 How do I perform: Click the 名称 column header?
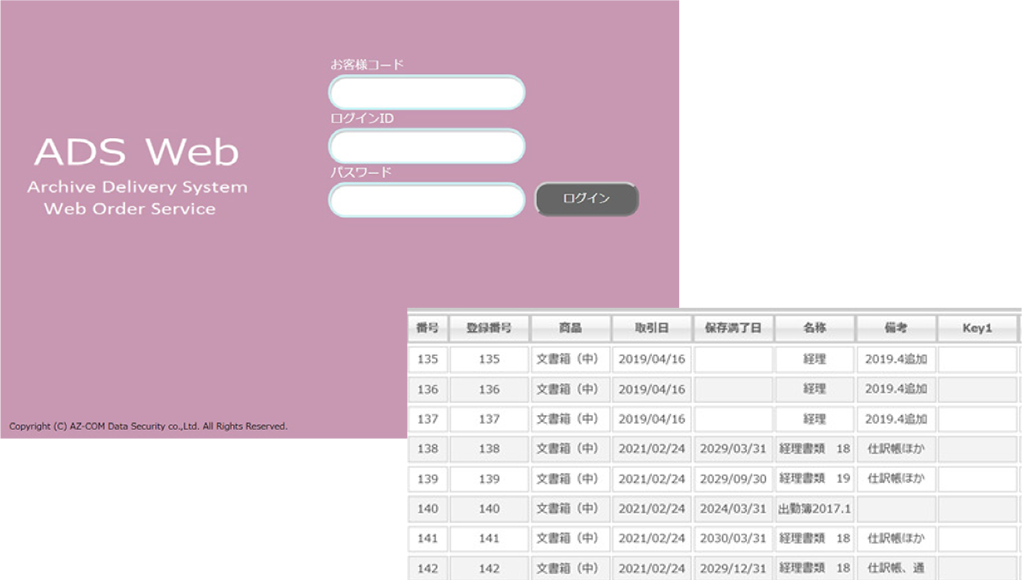[815, 329]
